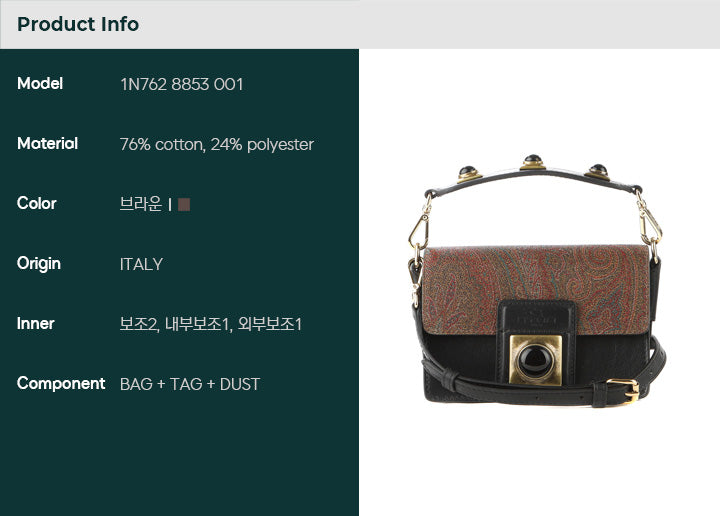
Task: Click the gold square clasp on bag
Action: click(x=535, y=359)
